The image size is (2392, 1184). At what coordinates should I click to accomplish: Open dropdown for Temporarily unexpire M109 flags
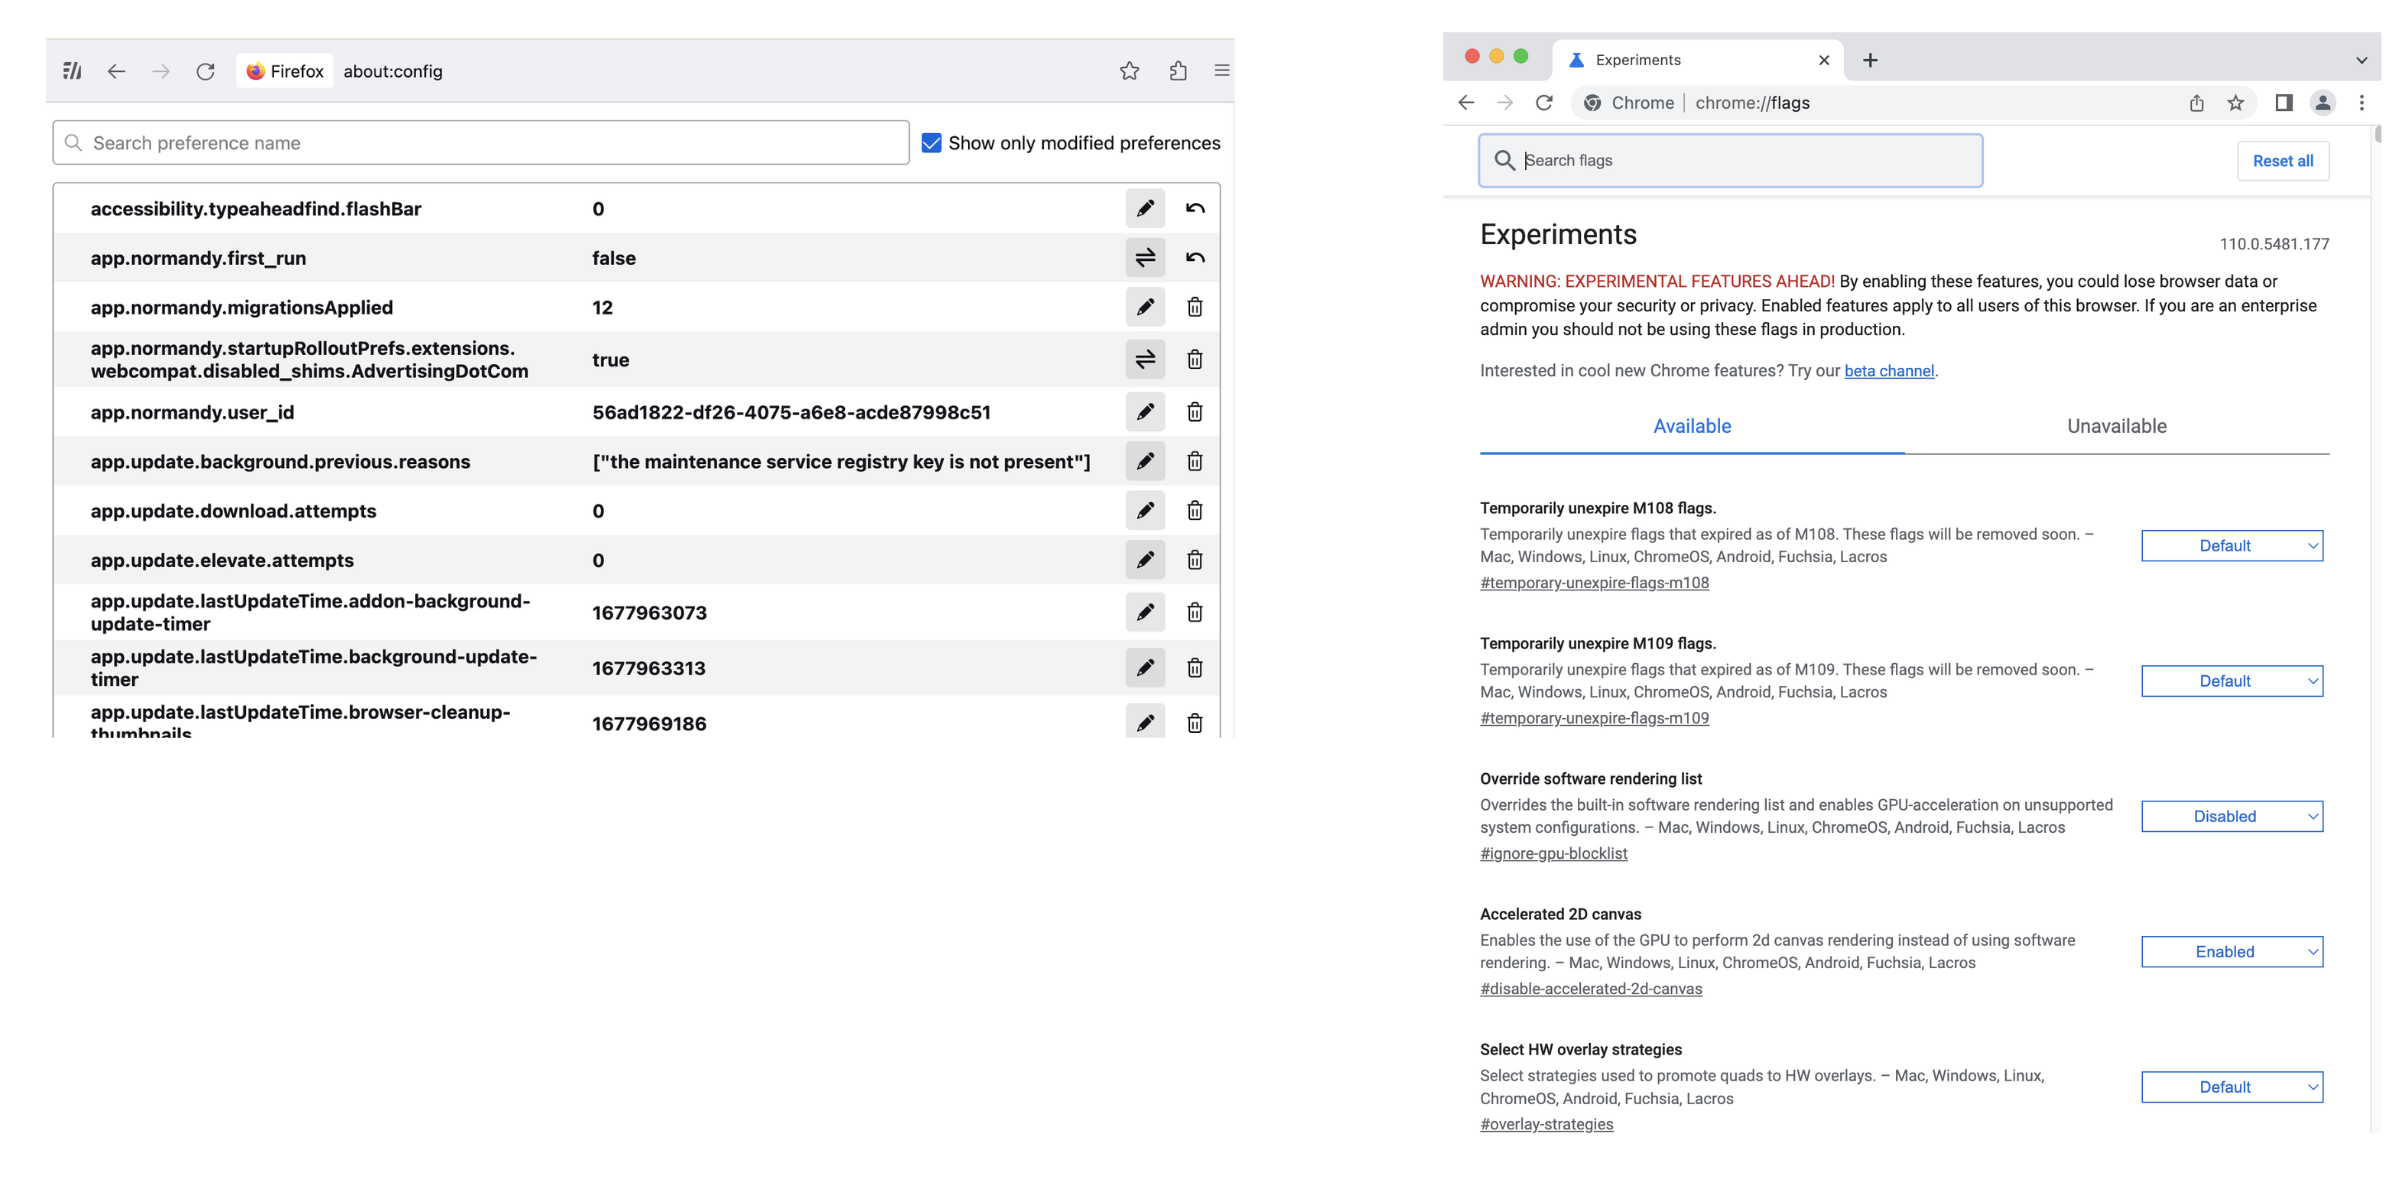[x=2232, y=681]
